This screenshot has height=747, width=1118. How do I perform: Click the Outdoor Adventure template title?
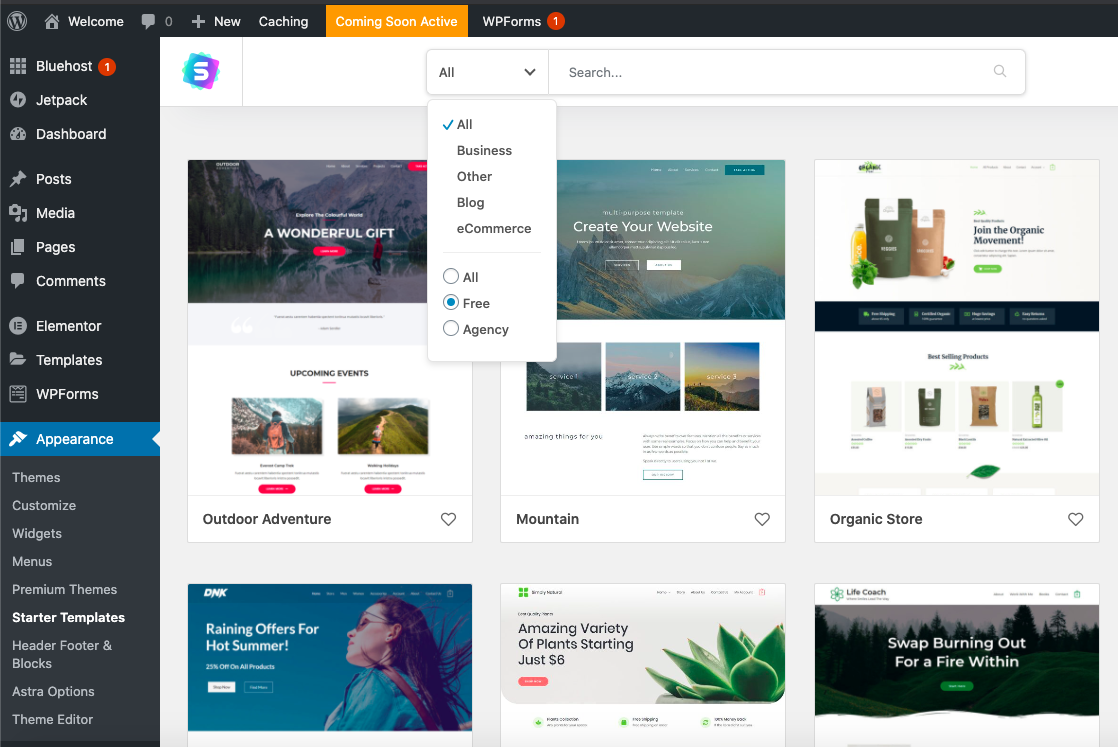pyautogui.click(x=267, y=519)
